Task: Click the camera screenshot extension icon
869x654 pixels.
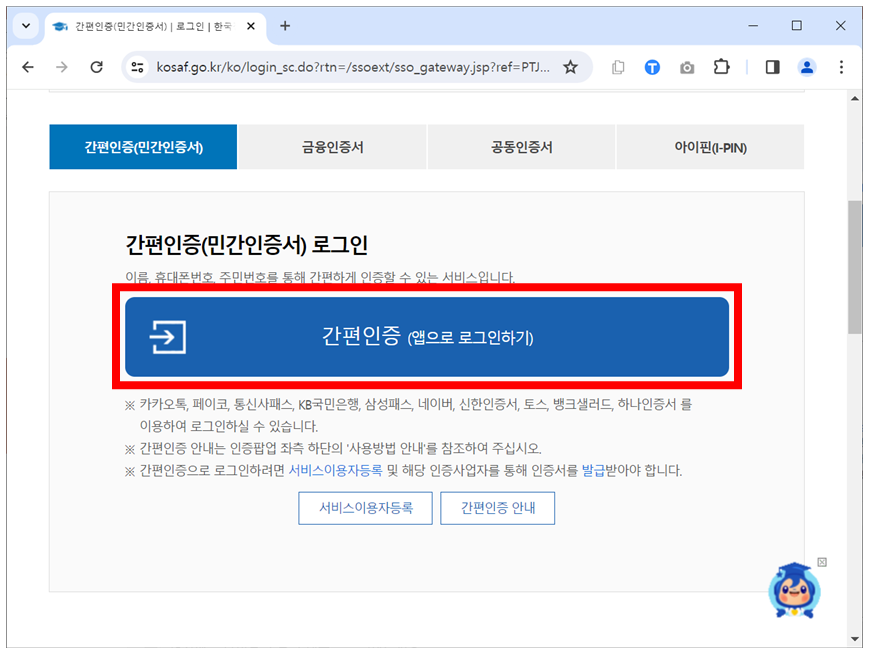Action: (x=687, y=68)
